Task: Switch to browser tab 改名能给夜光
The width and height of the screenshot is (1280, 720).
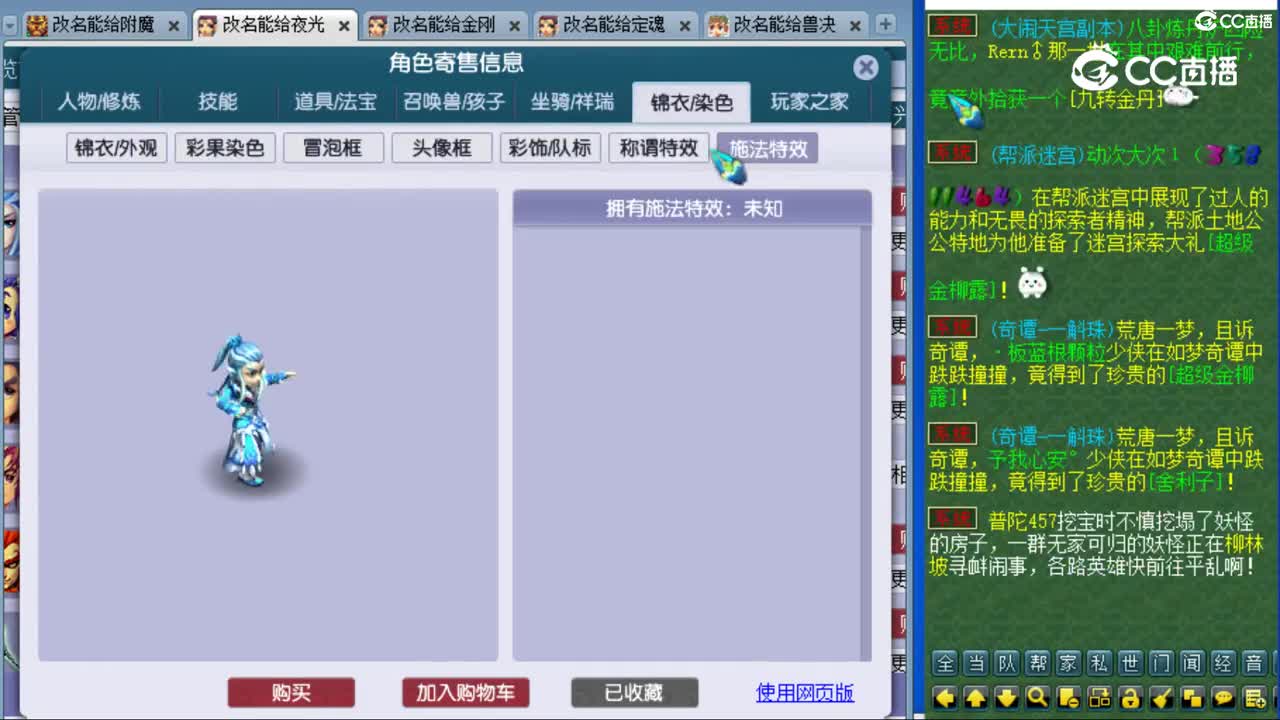Action: 273,25
